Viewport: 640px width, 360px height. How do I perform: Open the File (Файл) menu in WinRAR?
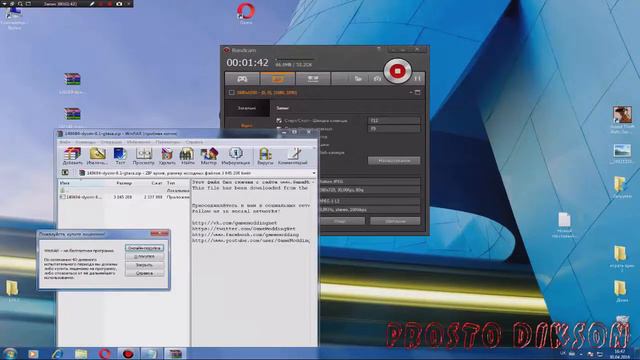[64, 142]
